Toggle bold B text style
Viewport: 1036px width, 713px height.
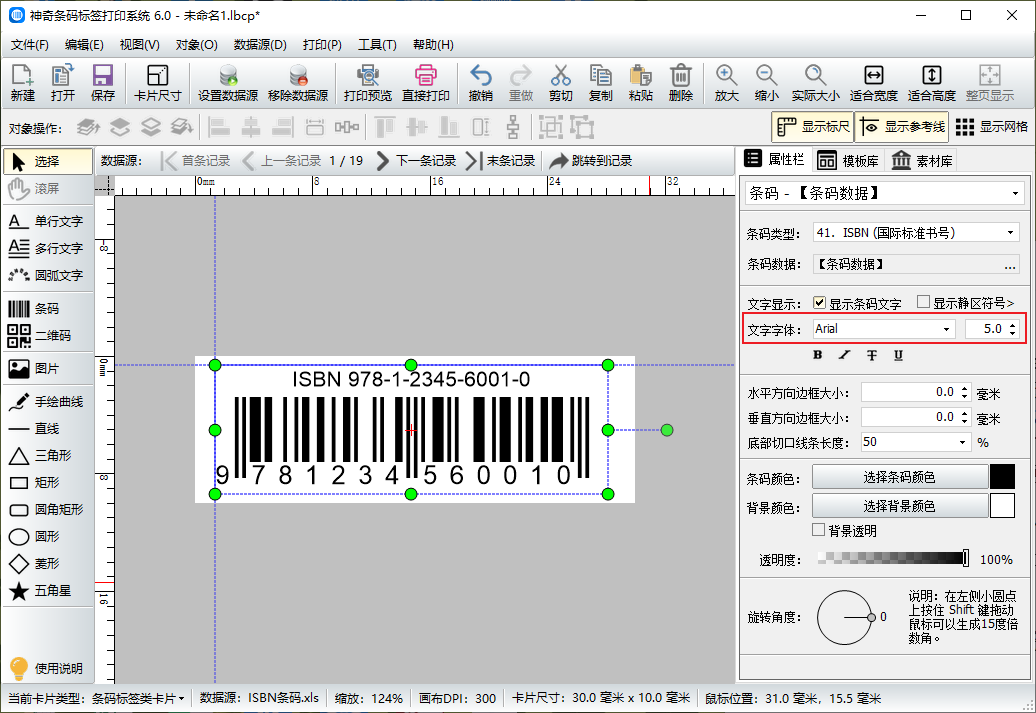coord(818,355)
